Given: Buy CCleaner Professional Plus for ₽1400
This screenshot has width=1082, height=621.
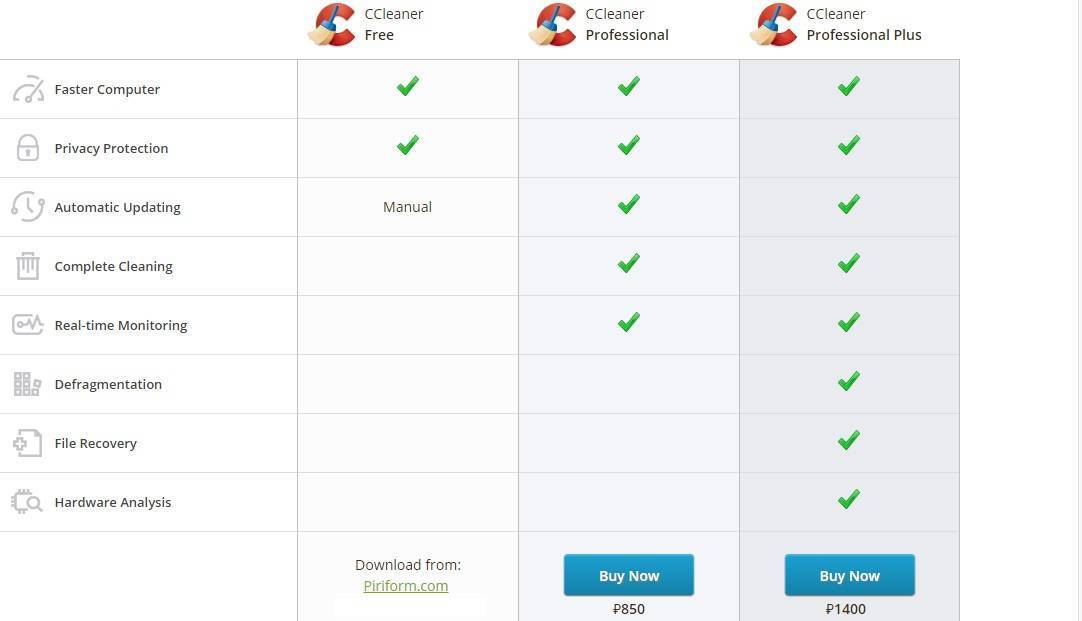Looking at the screenshot, I should (x=850, y=575).
